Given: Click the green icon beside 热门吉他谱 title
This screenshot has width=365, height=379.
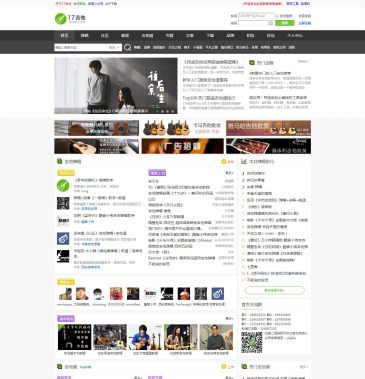Looking at the screenshot, I should click(244, 367).
